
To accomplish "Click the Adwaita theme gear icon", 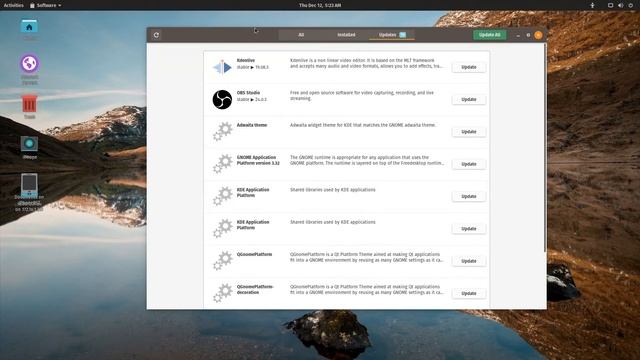I will (x=222, y=131).
